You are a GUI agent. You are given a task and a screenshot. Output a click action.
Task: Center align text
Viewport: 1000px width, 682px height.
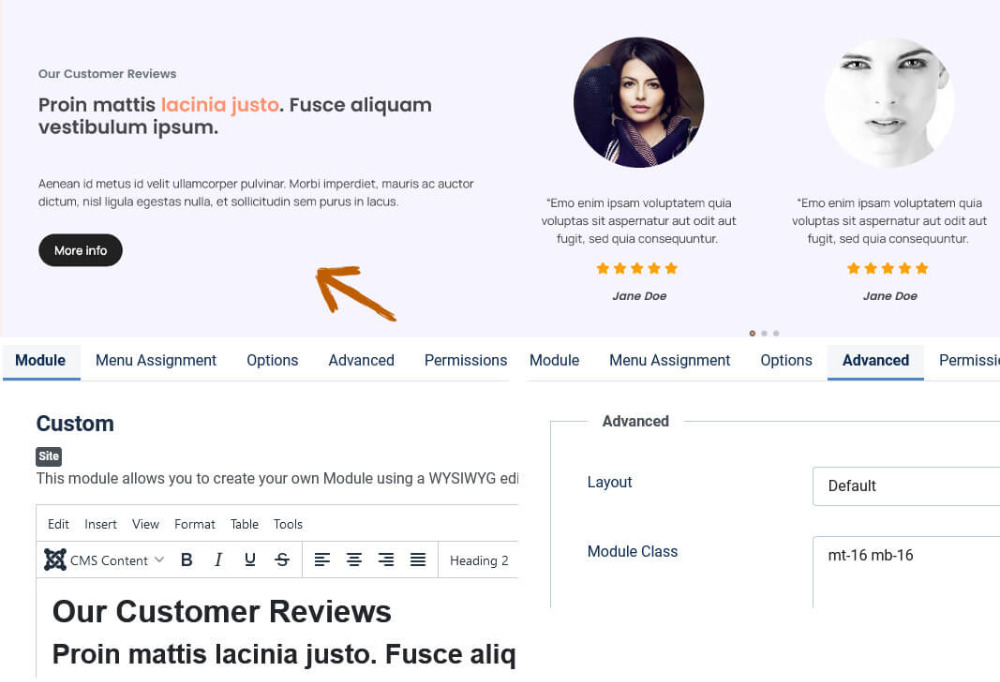354,560
